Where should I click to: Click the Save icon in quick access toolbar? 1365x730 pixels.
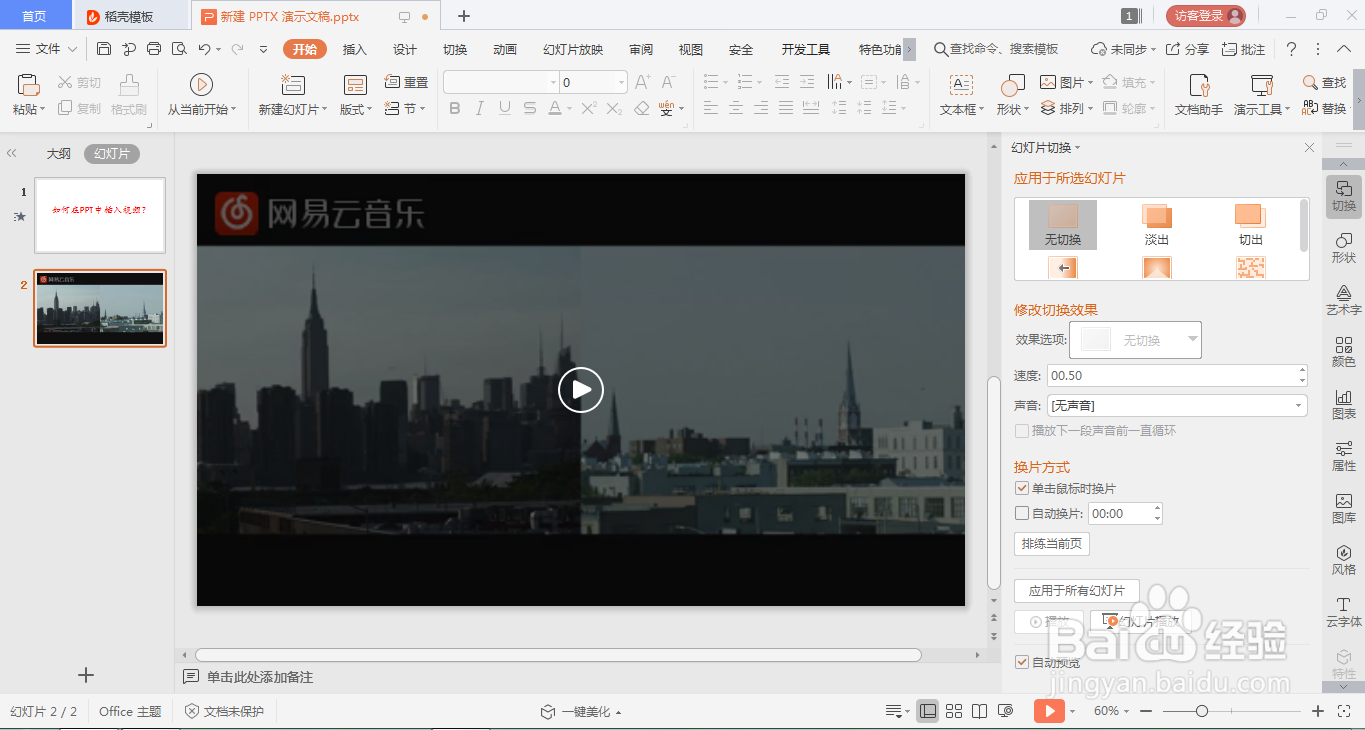point(104,49)
